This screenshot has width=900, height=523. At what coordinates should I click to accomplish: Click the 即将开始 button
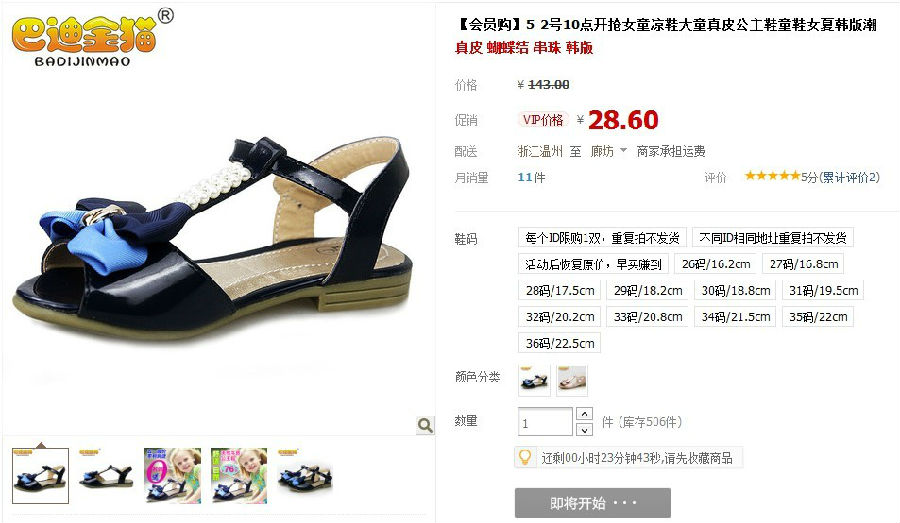[x=592, y=503]
